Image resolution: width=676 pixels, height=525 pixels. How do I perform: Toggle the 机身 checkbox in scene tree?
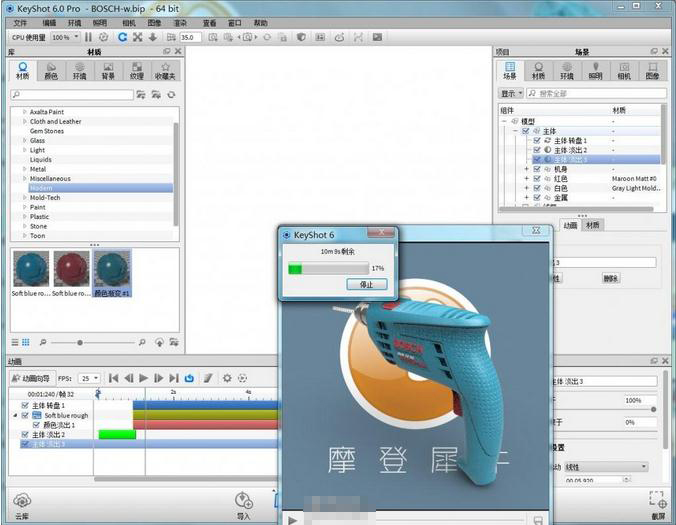point(537,169)
